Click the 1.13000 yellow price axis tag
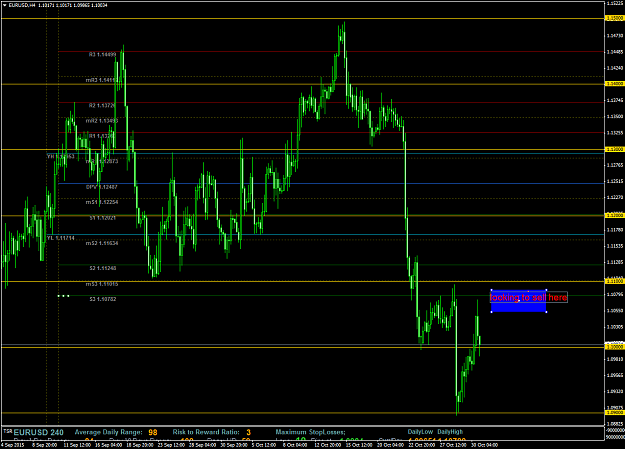The height and width of the screenshot is (449, 625). click(614, 149)
